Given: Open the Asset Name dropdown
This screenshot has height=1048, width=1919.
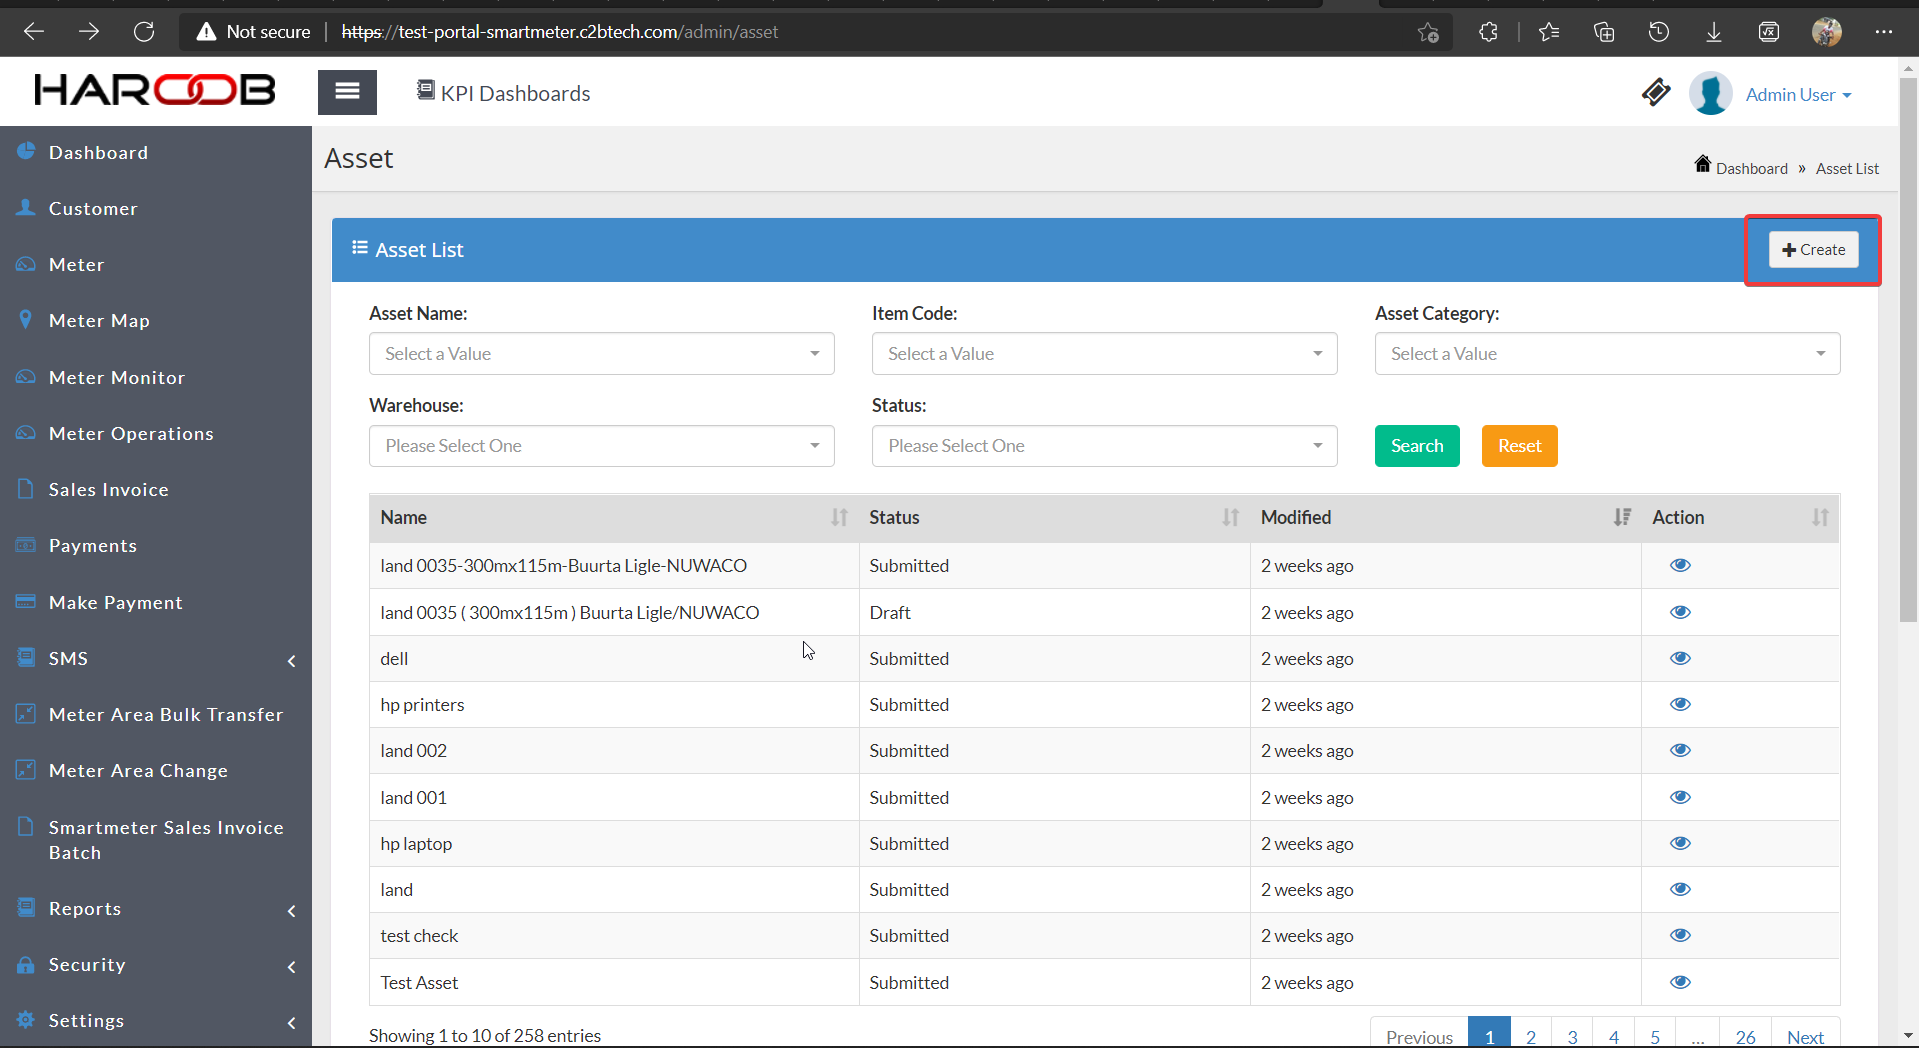Looking at the screenshot, I should pyautogui.click(x=601, y=354).
